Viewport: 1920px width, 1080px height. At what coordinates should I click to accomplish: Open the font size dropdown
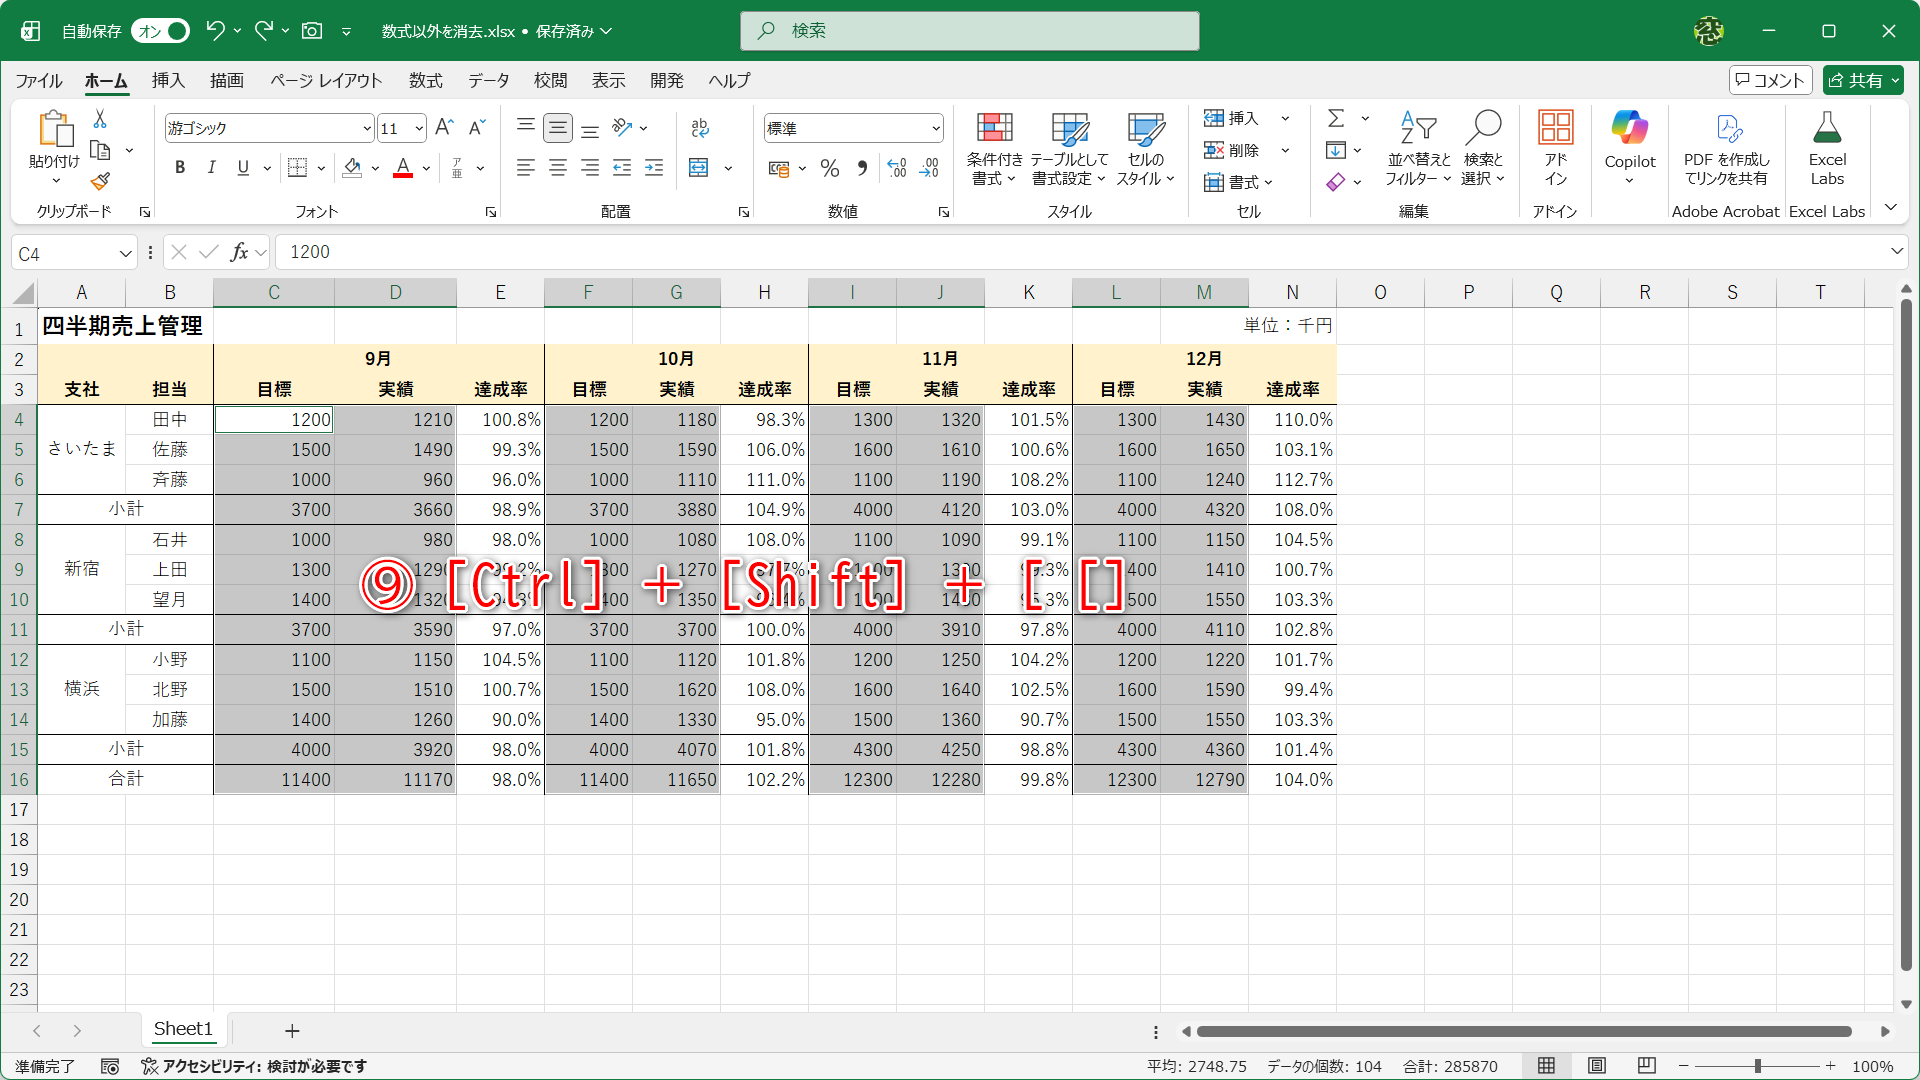417,128
